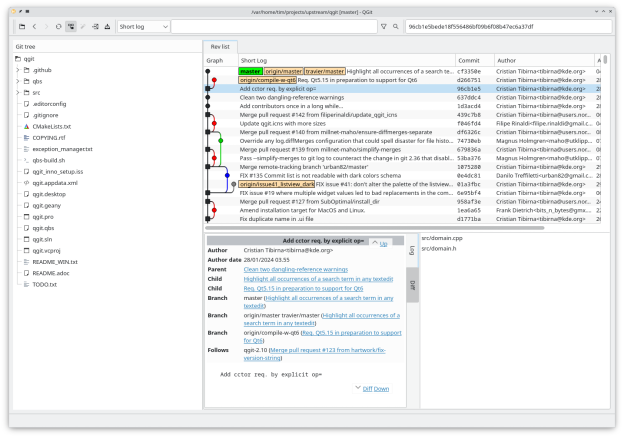Open the vertical Log tab

coord(412,250)
